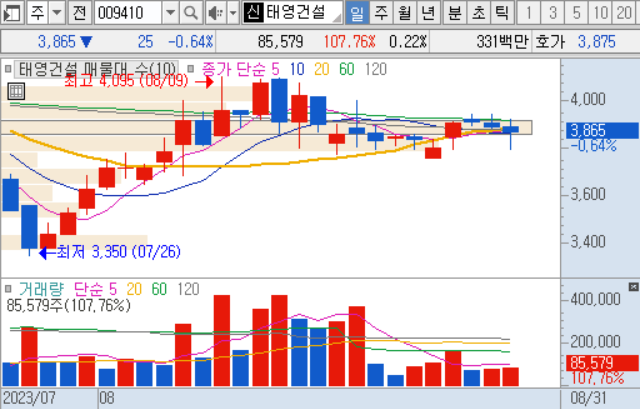Select interval 10 button
640x409 pixels.
(x=600, y=13)
